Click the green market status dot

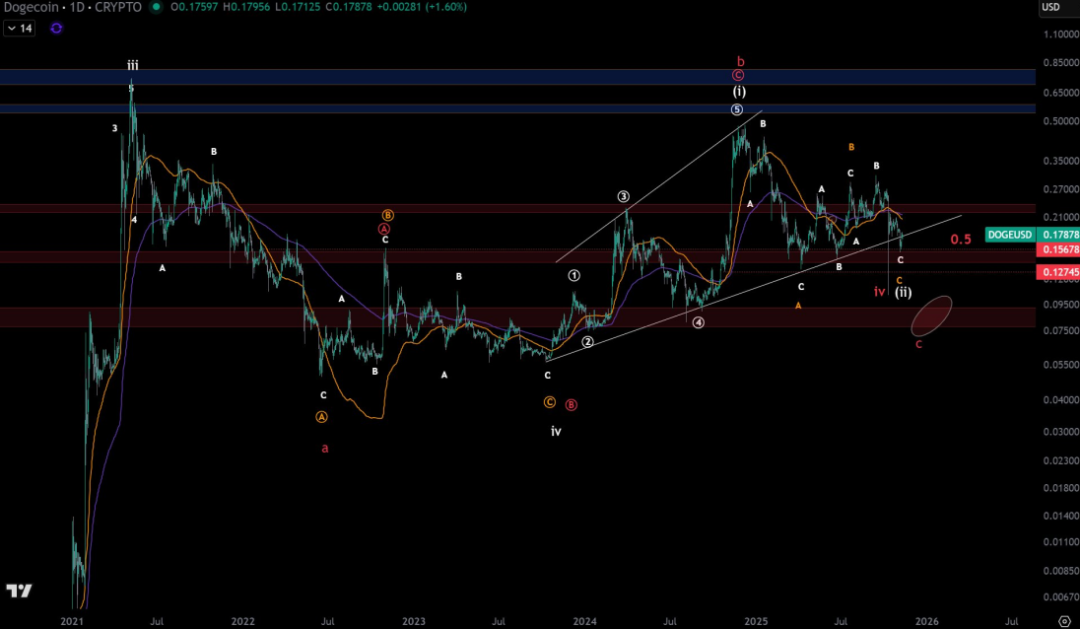155,8
